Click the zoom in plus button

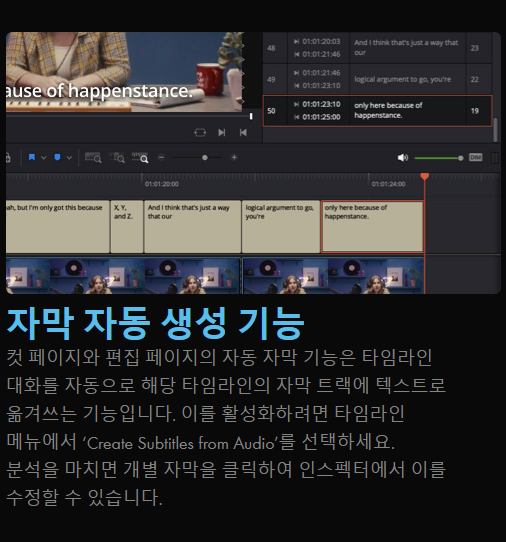[x=234, y=158]
